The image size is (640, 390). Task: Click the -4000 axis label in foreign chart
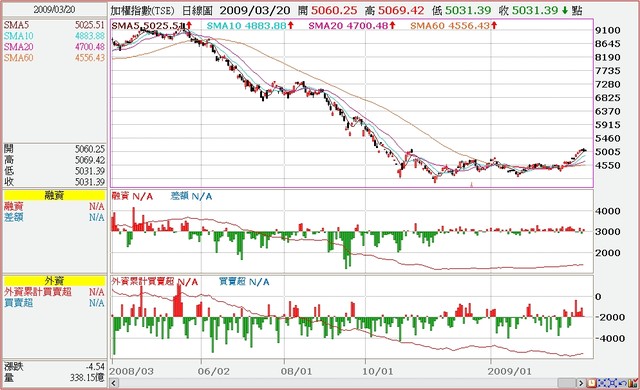coord(610,339)
